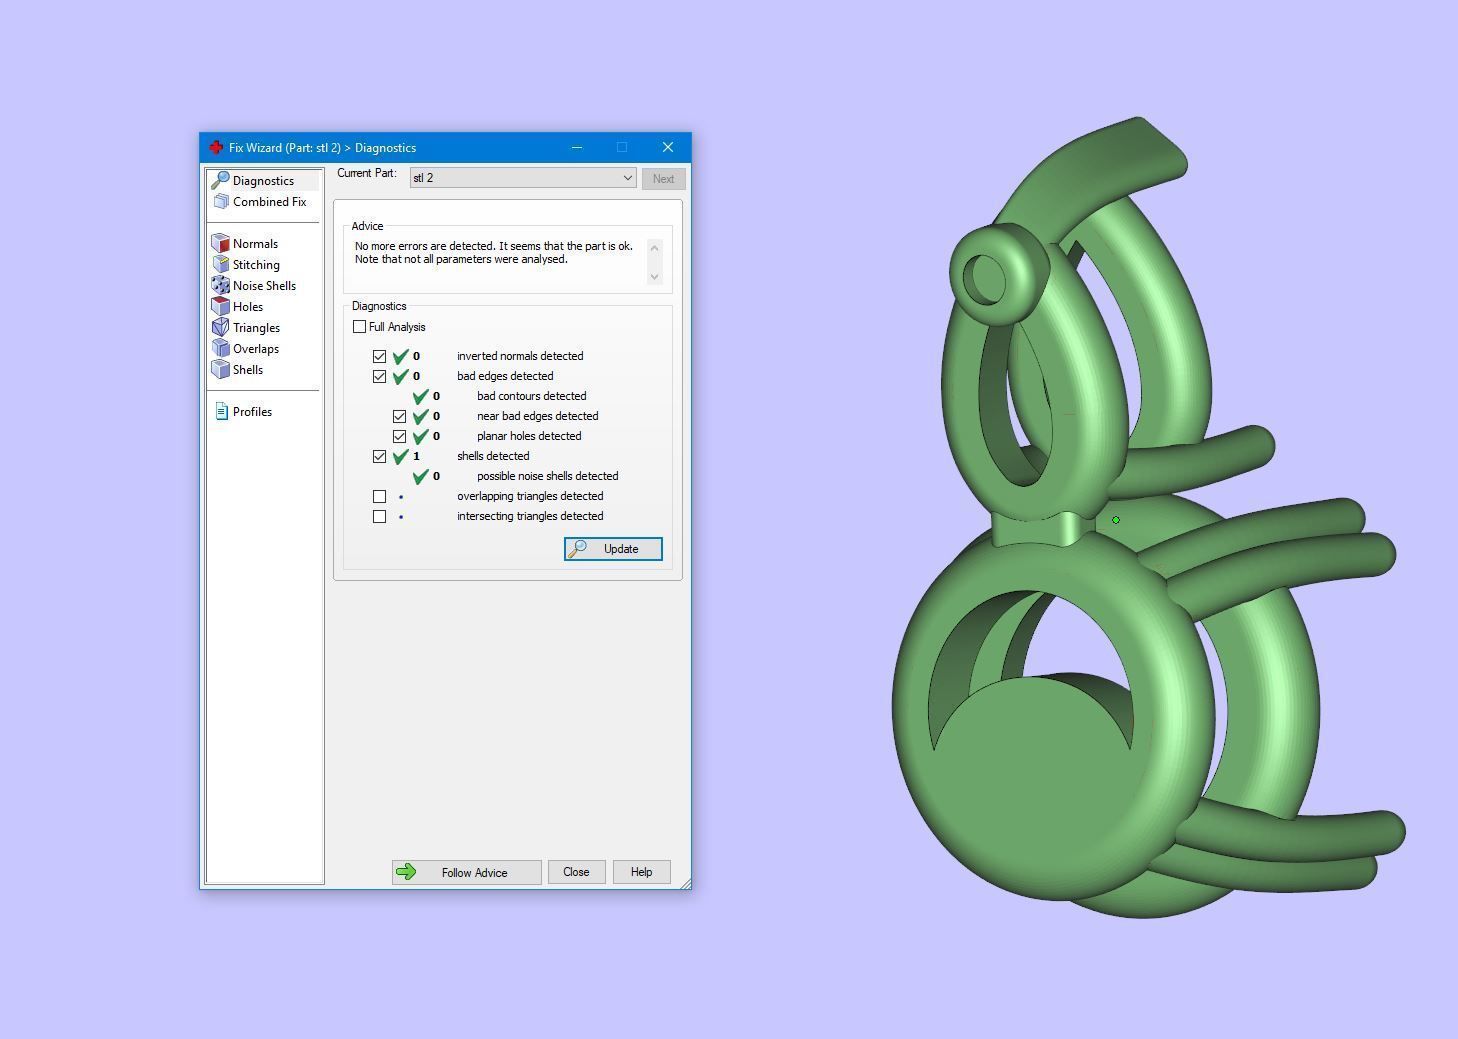Open the Overlaps fix icon
This screenshot has height=1039, width=1458.
(221, 349)
